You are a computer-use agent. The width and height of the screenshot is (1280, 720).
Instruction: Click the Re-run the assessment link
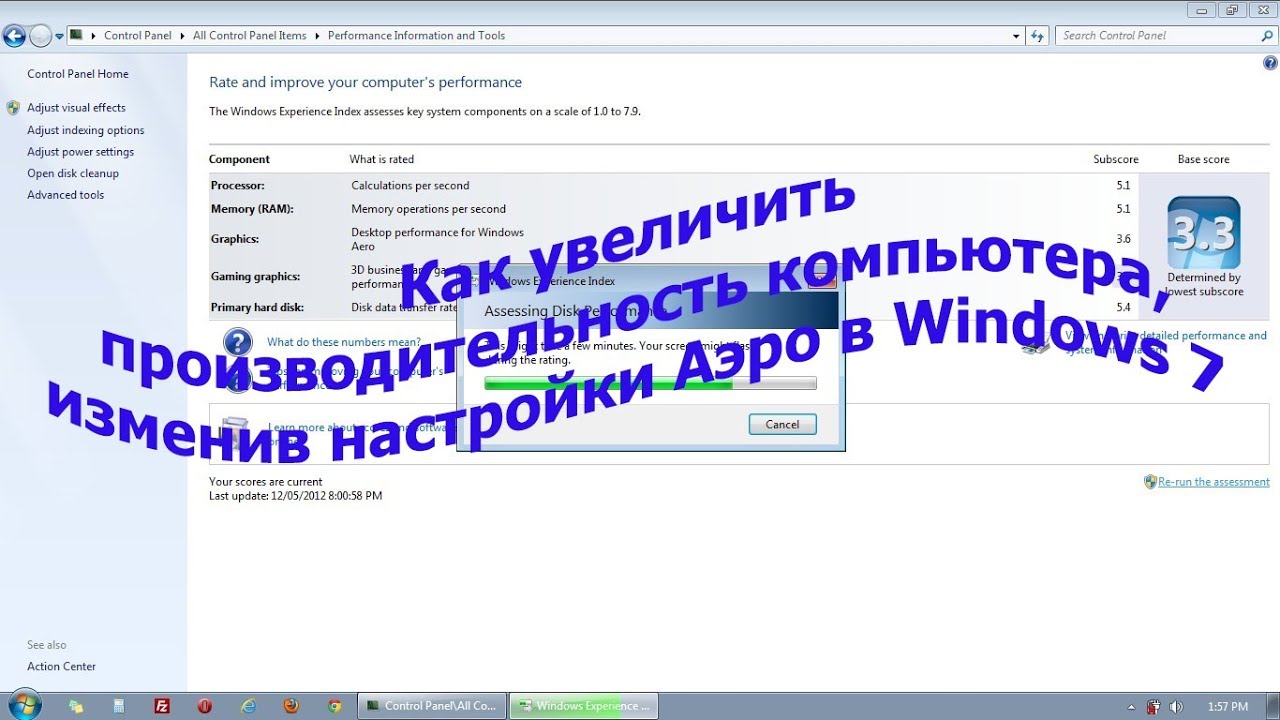(x=1213, y=482)
